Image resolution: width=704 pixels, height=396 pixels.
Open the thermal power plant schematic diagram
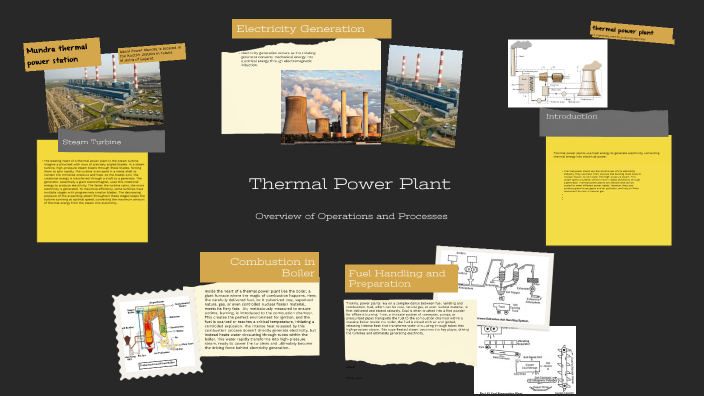[x=557, y=73]
